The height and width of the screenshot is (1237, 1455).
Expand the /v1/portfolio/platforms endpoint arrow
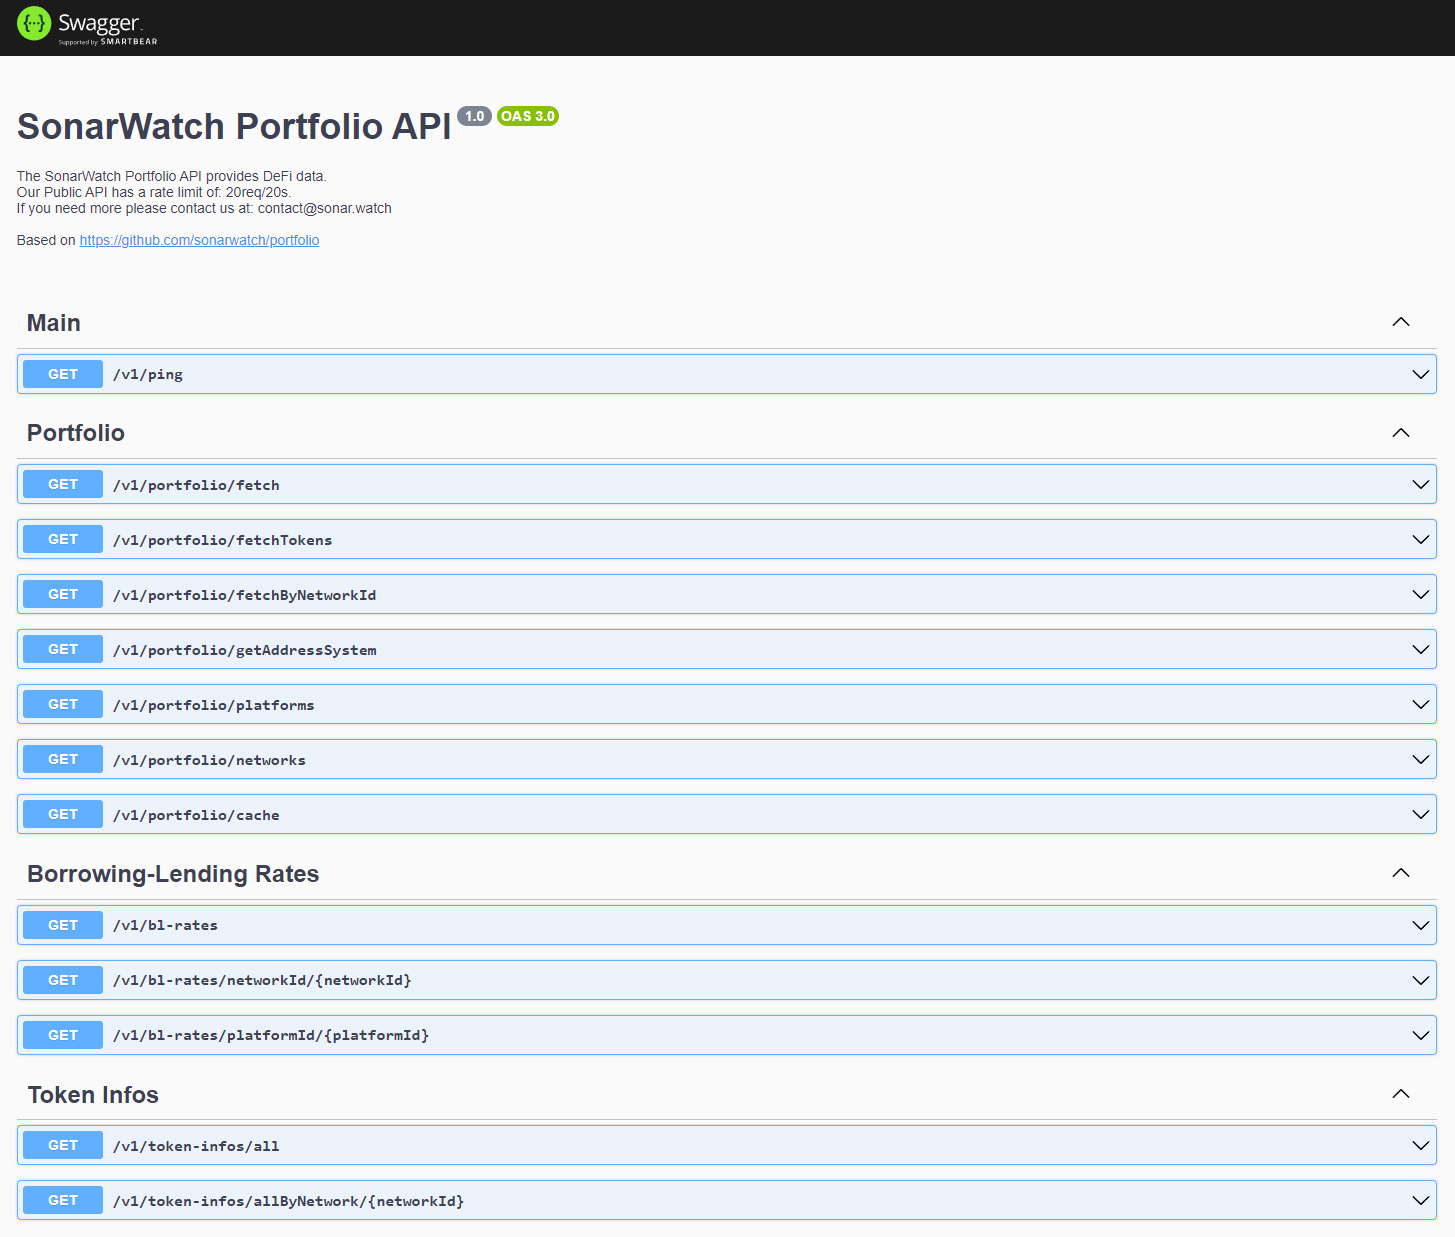pyautogui.click(x=1420, y=704)
